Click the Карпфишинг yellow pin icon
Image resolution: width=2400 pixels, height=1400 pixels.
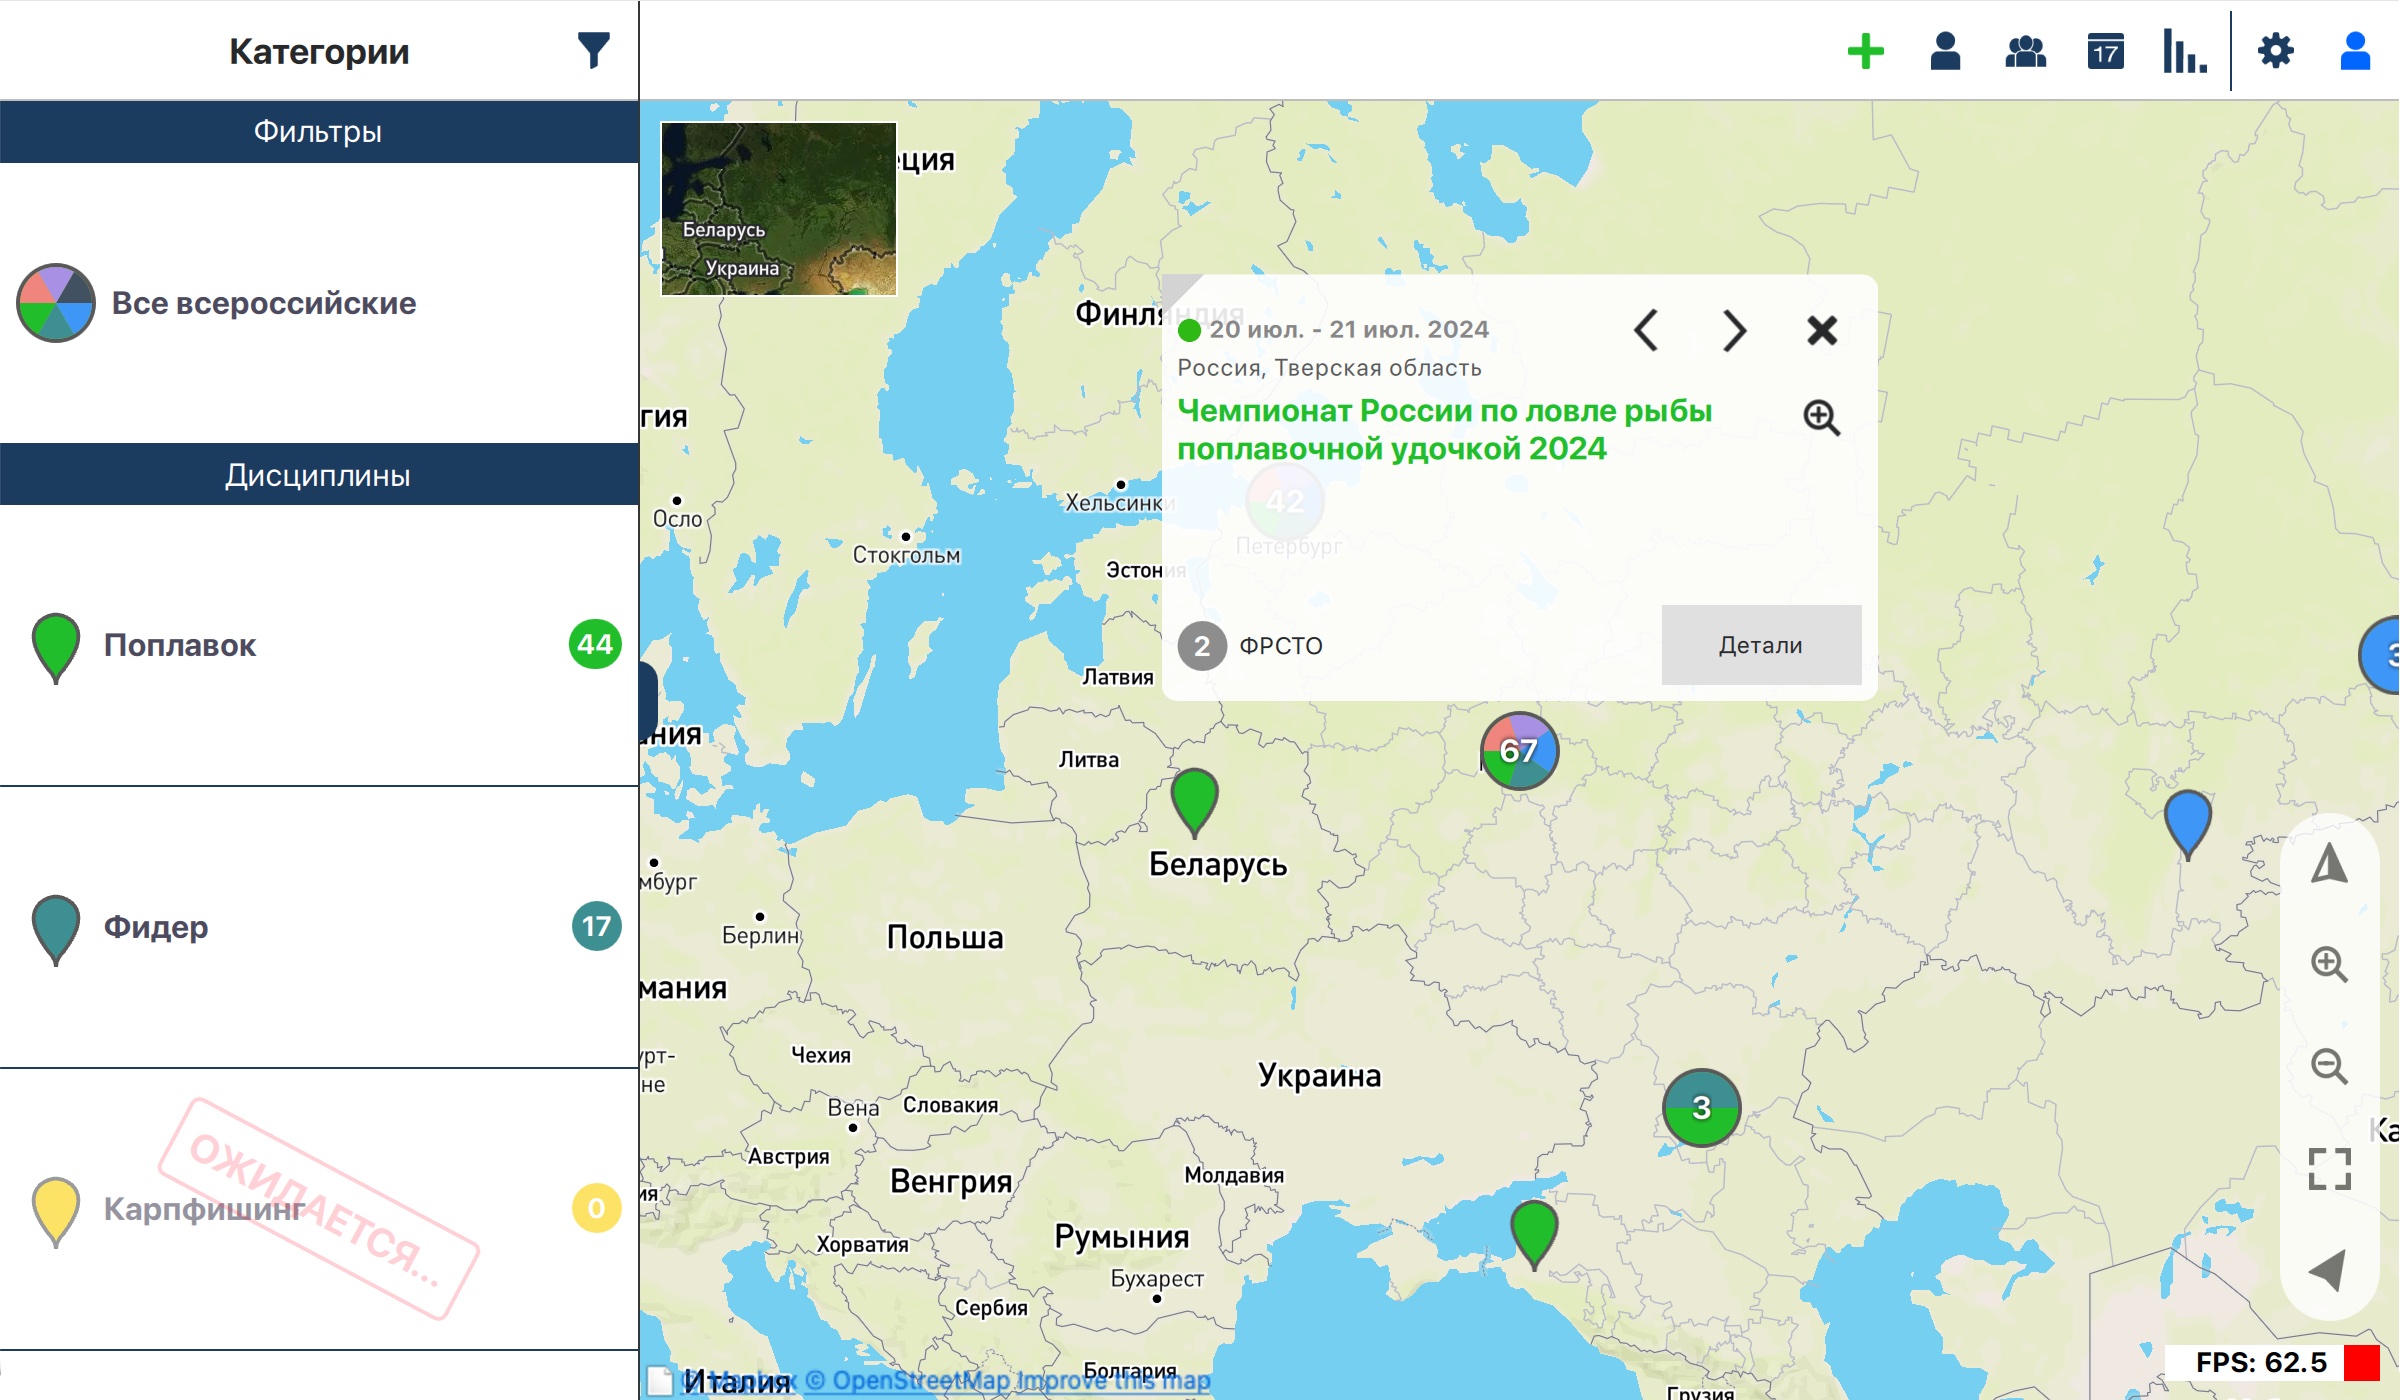pyautogui.click(x=56, y=1212)
